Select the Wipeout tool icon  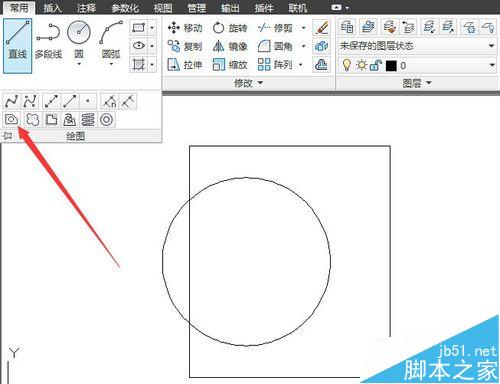tap(51, 119)
